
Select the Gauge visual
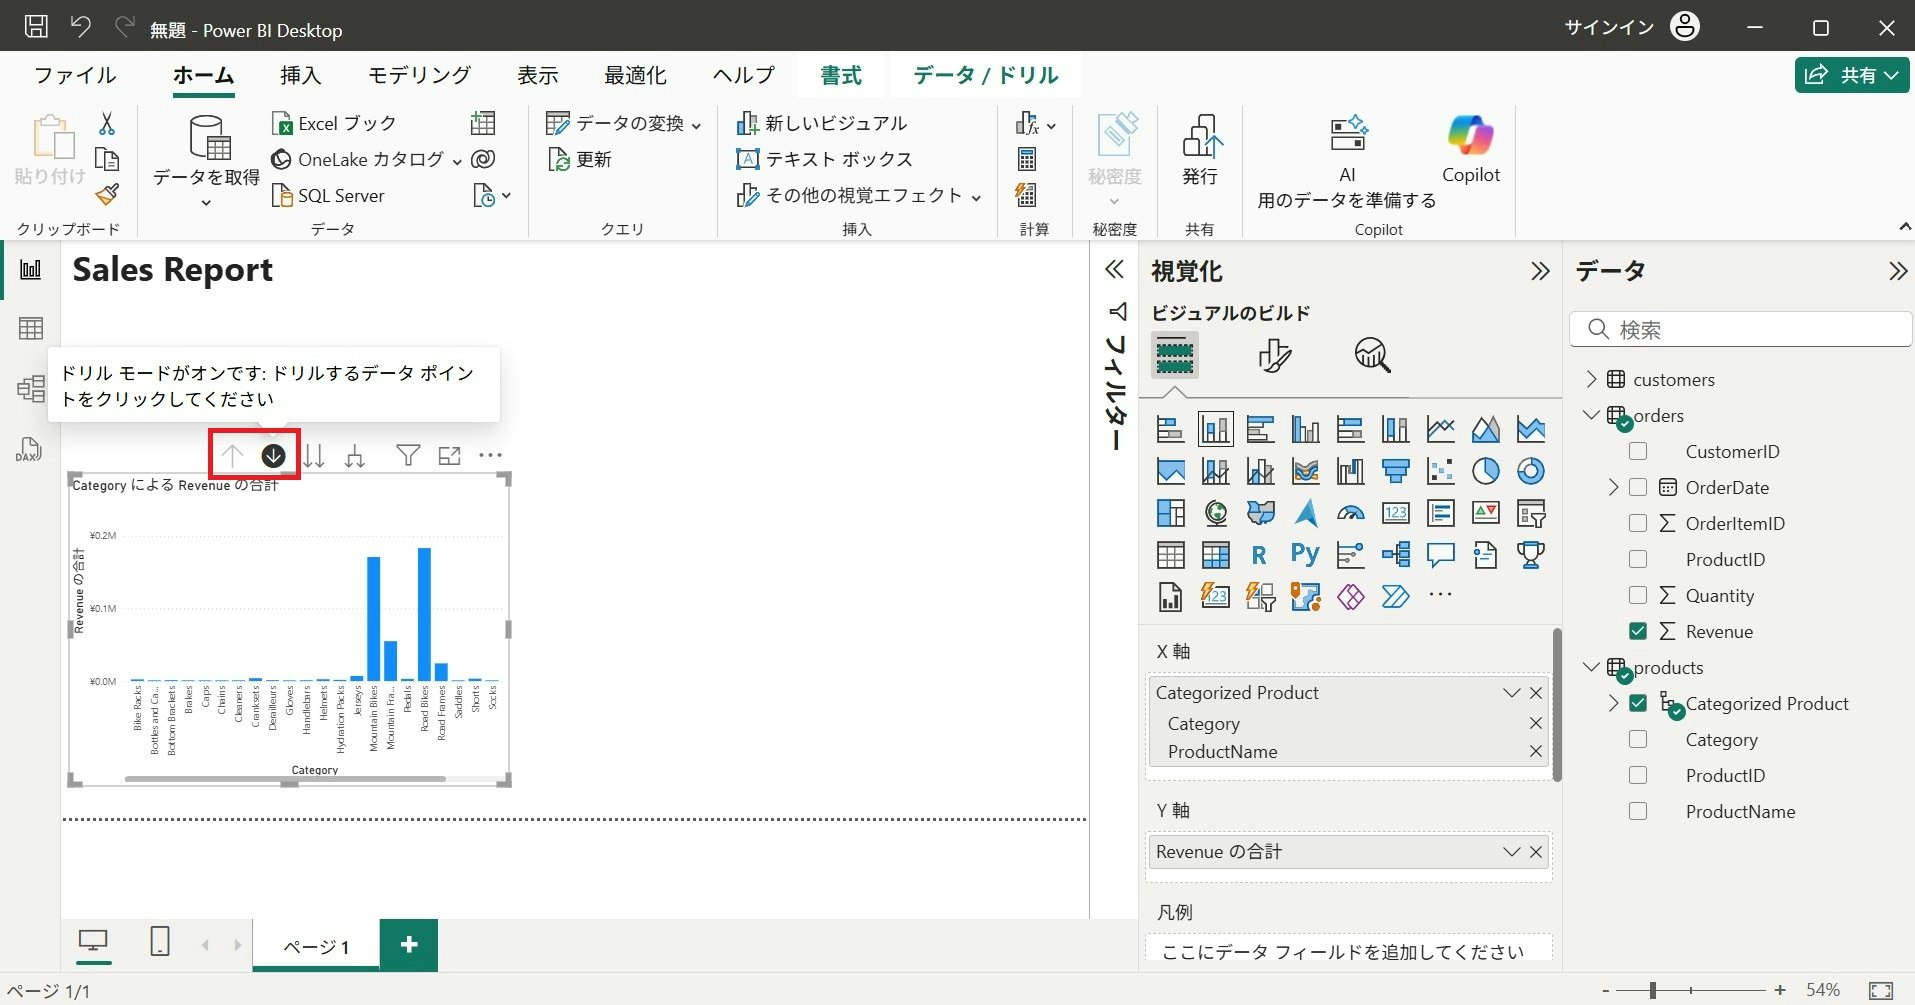click(1351, 513)
